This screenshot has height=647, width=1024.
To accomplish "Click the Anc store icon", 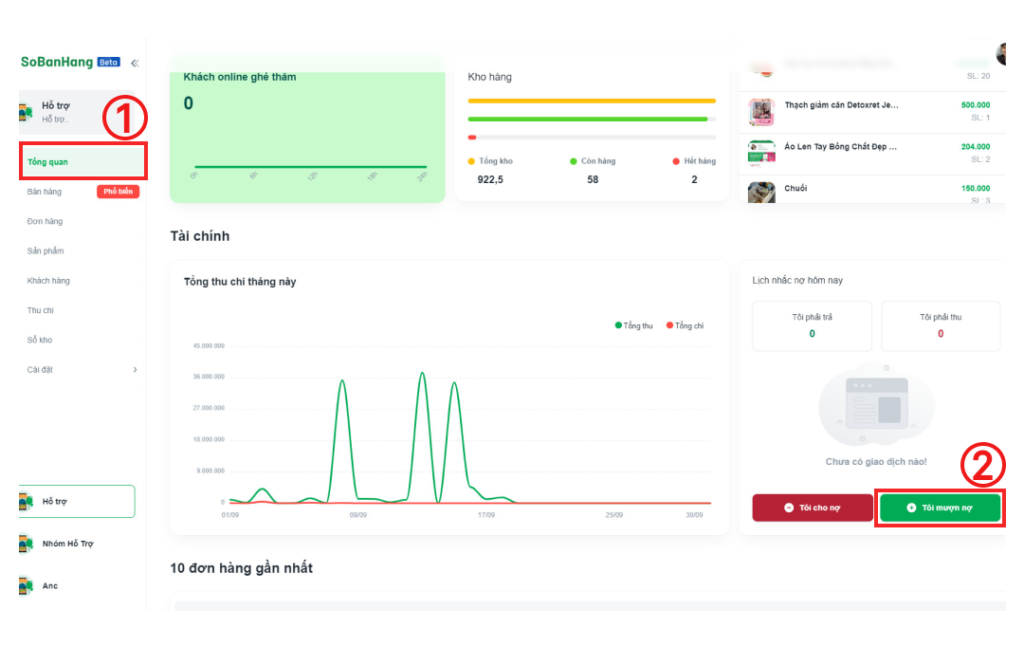I will (x=26, y=586).
